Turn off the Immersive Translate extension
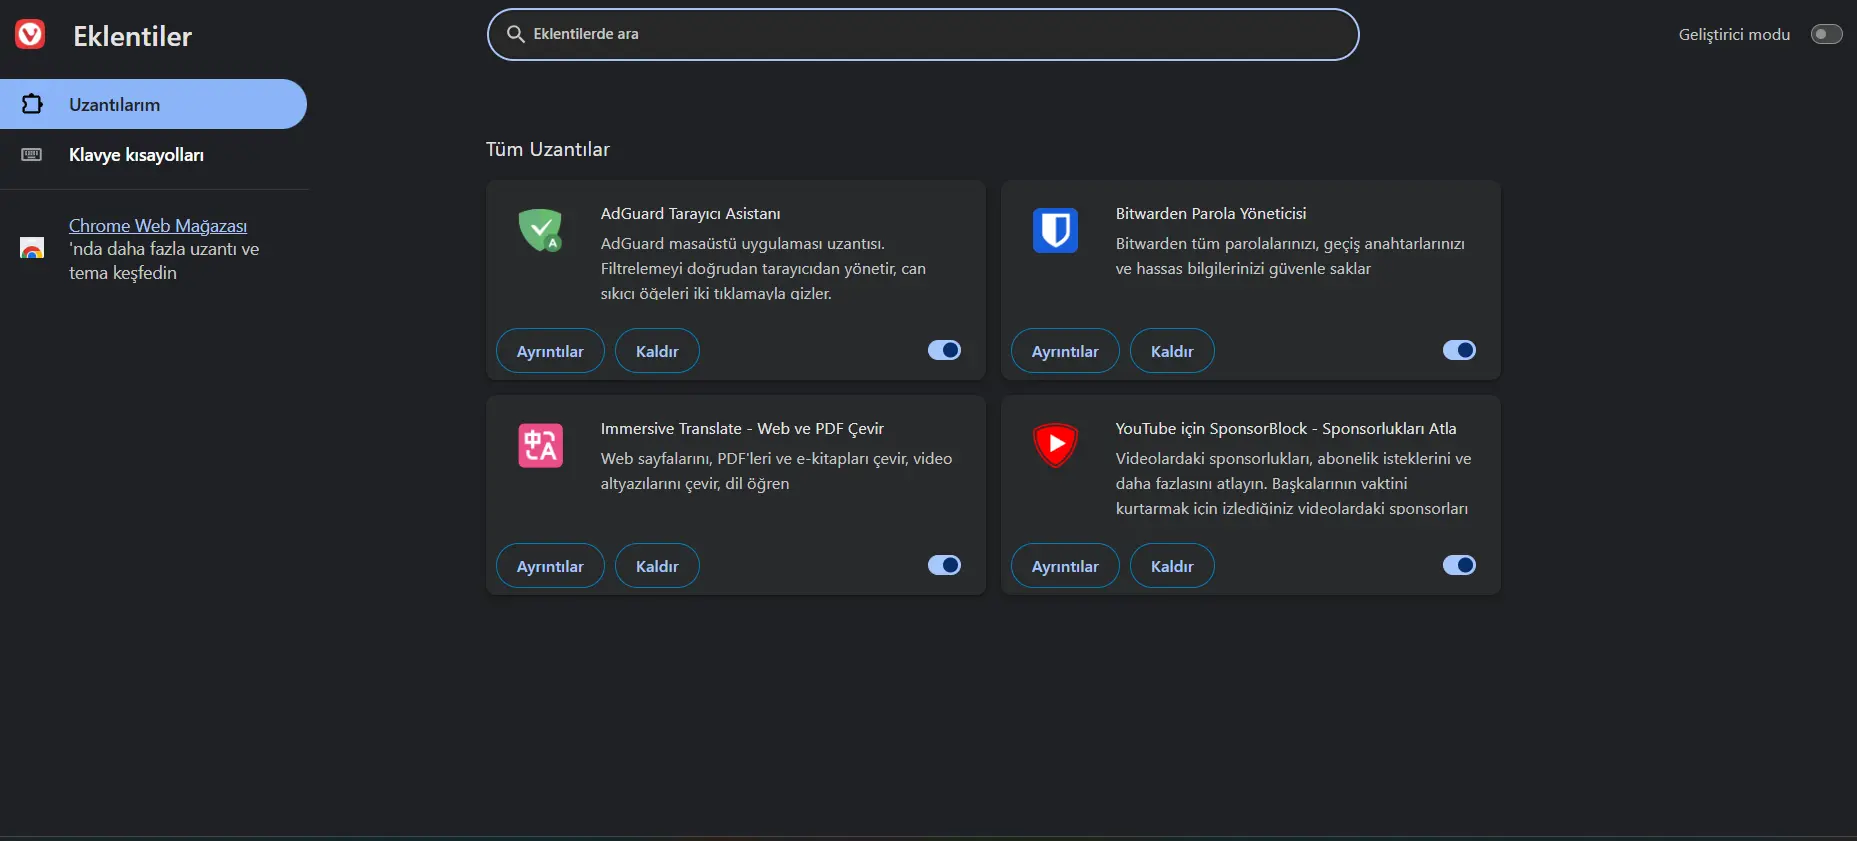The height and width of the screenshot is (841, 1857). (944, 565)
